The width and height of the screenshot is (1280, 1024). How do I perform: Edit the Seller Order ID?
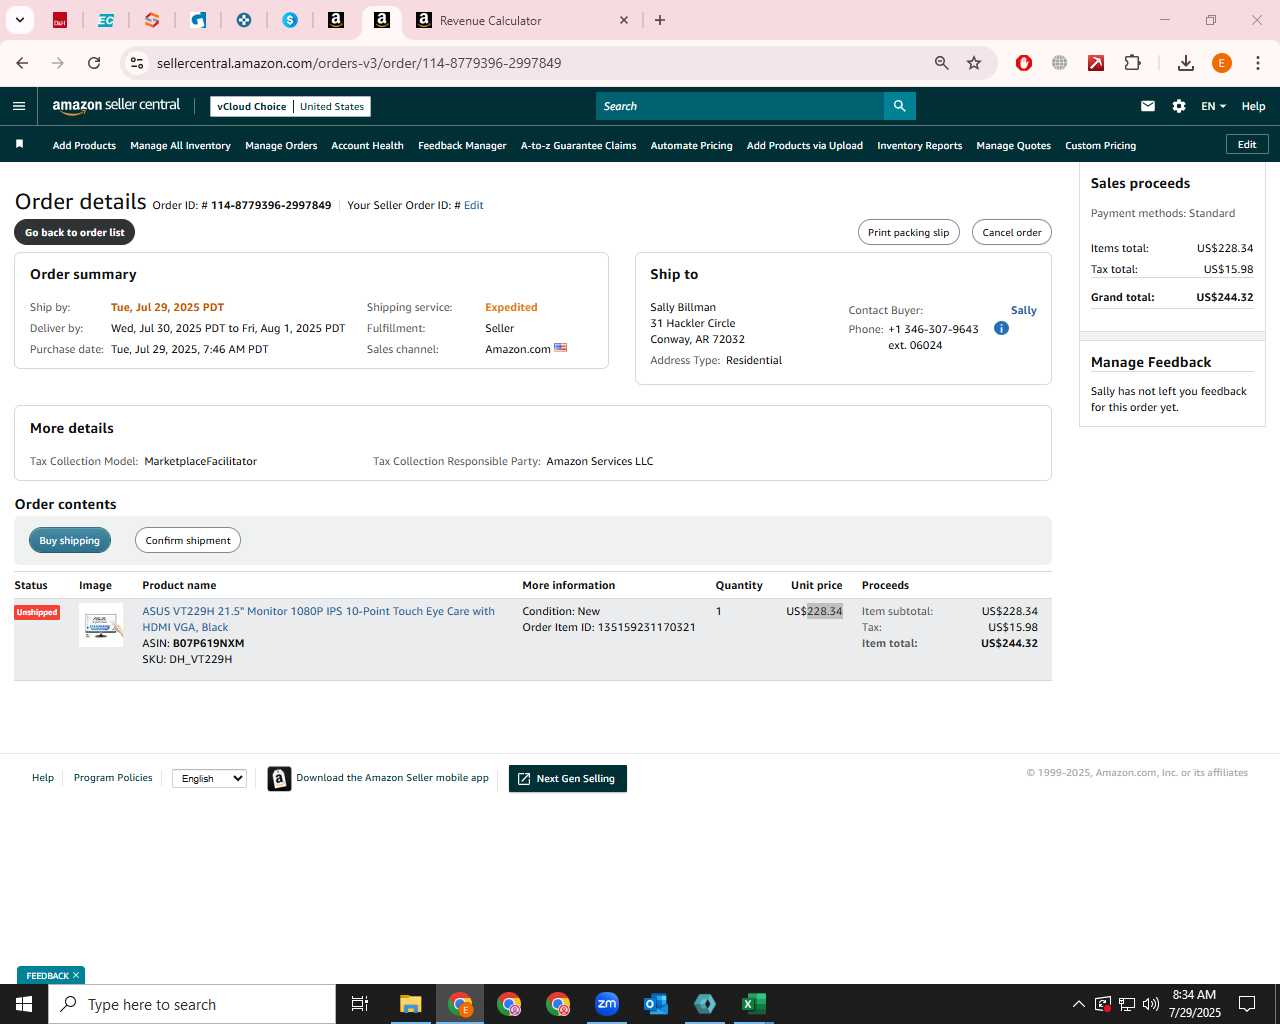point(473,205)
